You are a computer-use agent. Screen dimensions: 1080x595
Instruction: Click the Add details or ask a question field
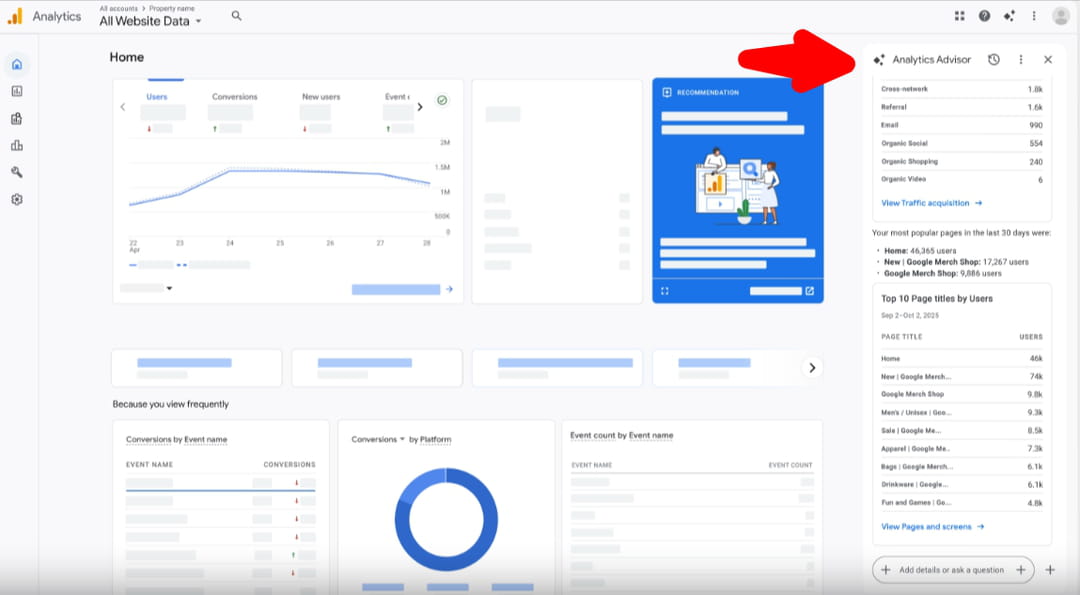click(951, 570)
